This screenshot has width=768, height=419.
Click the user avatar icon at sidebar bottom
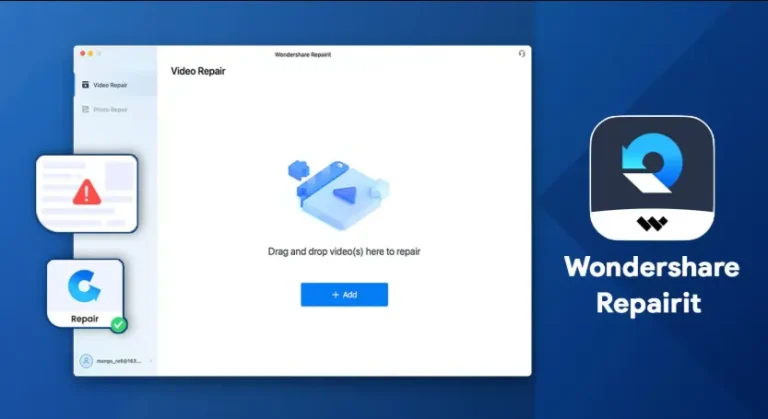point(86,361)
